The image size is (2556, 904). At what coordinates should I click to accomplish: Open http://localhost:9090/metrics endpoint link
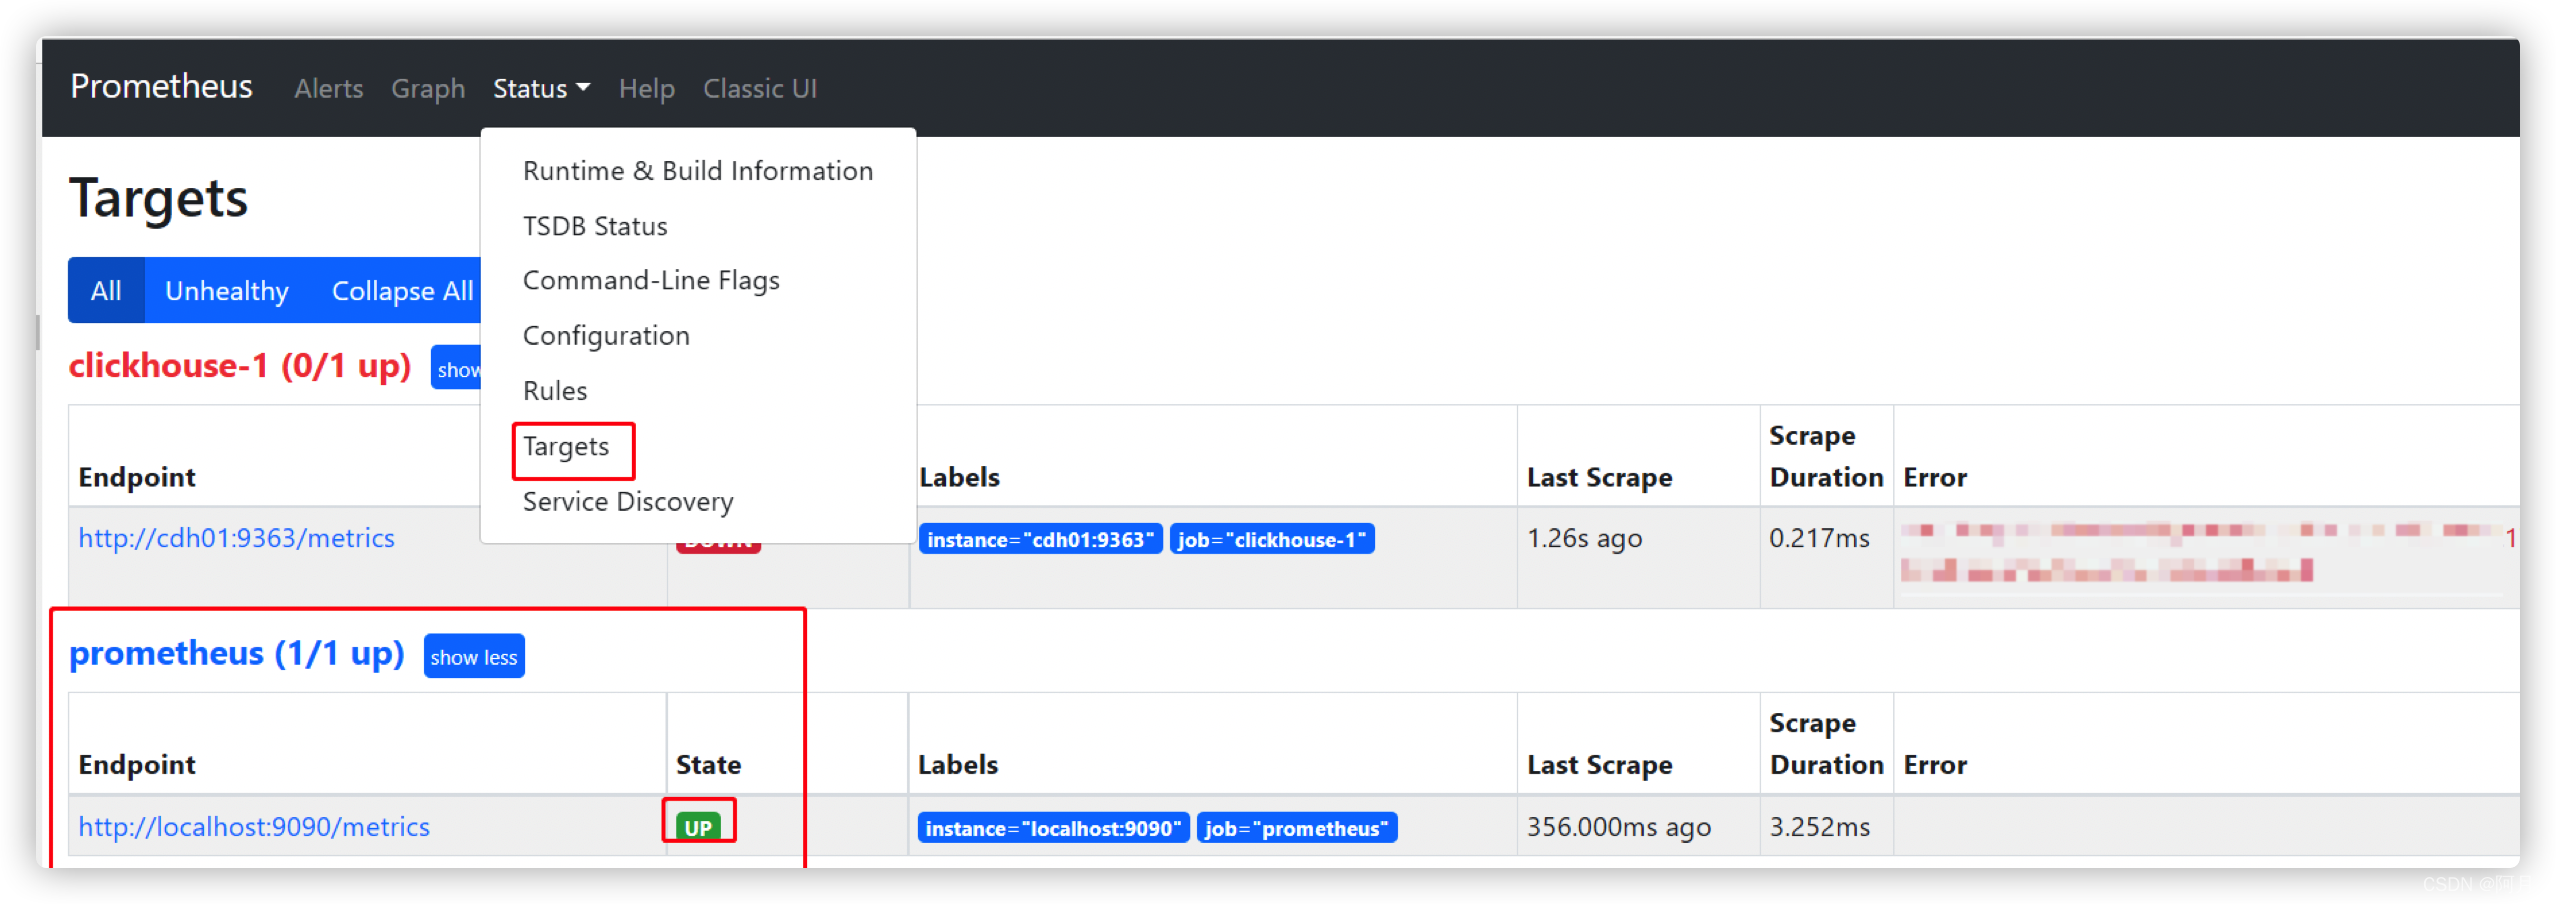[254, 827]
